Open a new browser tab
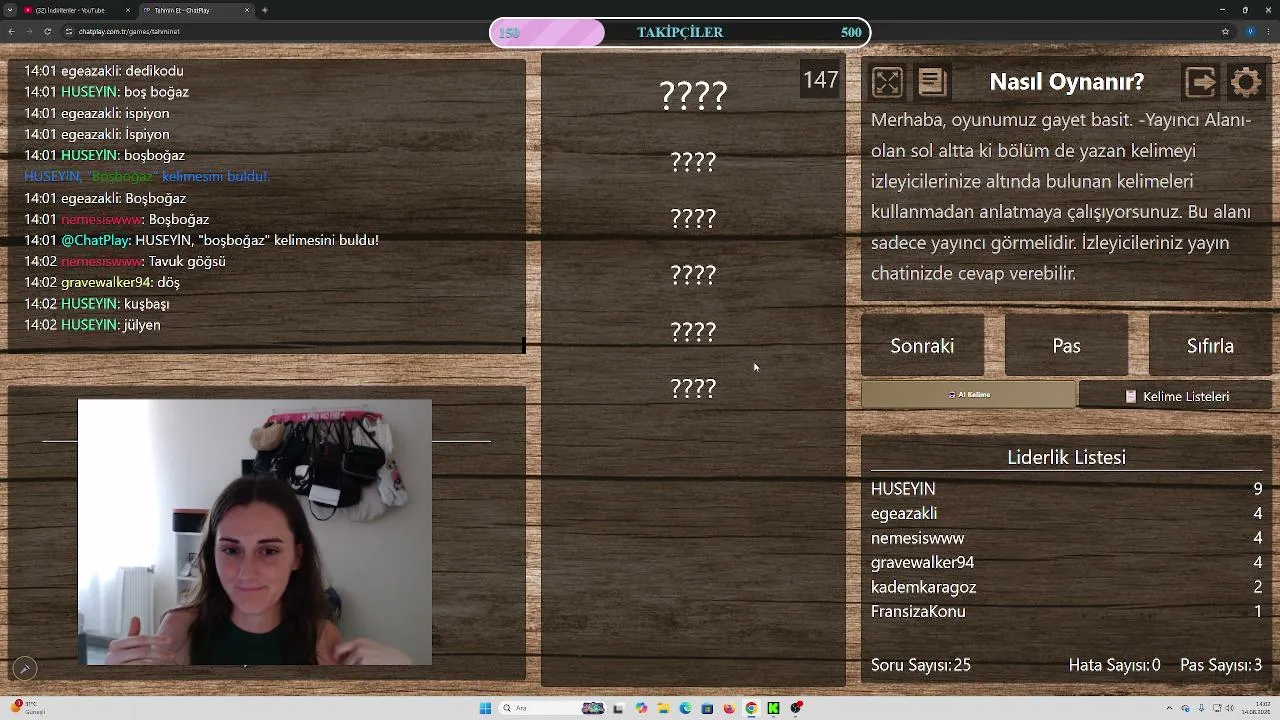The height and width of the screenshot is (720, 1280). click(264, 10)
